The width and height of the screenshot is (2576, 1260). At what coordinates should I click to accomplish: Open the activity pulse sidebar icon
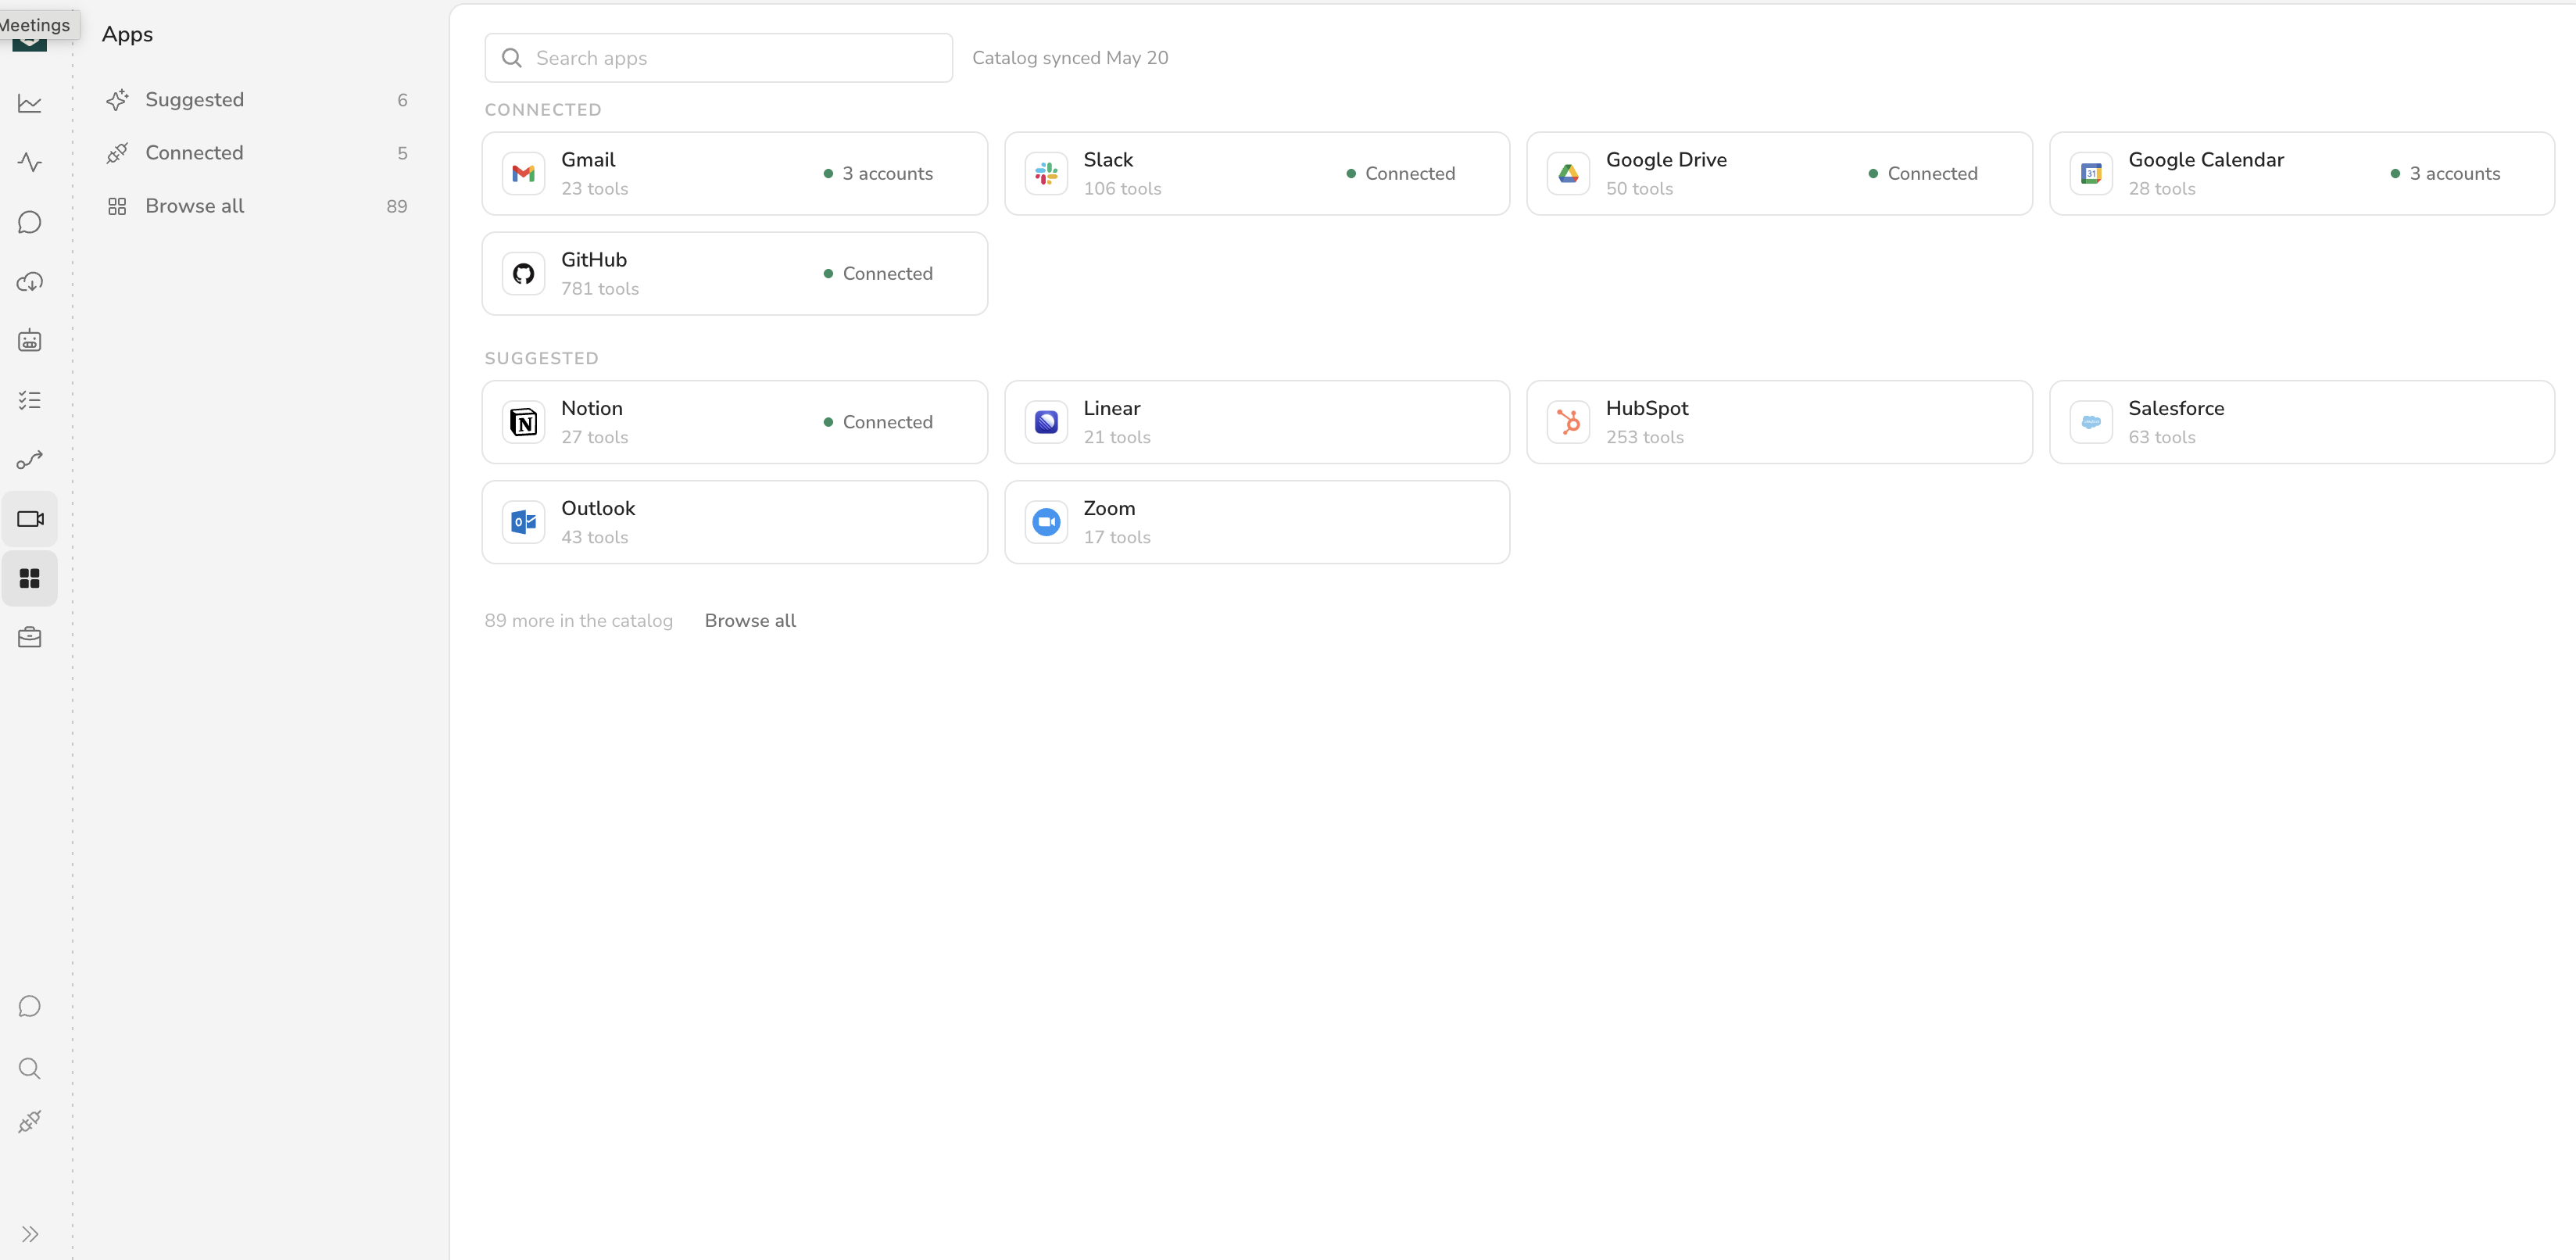coord(30,162)
